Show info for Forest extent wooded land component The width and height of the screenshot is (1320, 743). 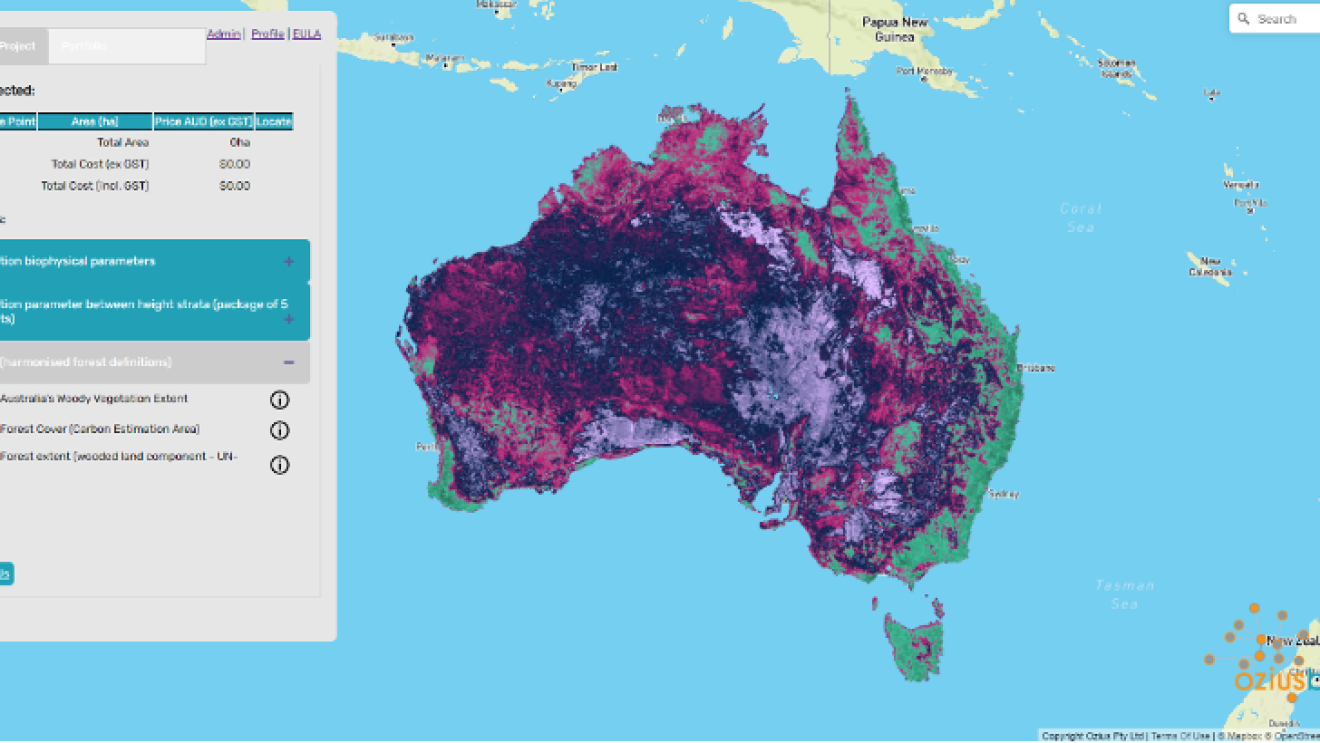click(x=280, y=465)
